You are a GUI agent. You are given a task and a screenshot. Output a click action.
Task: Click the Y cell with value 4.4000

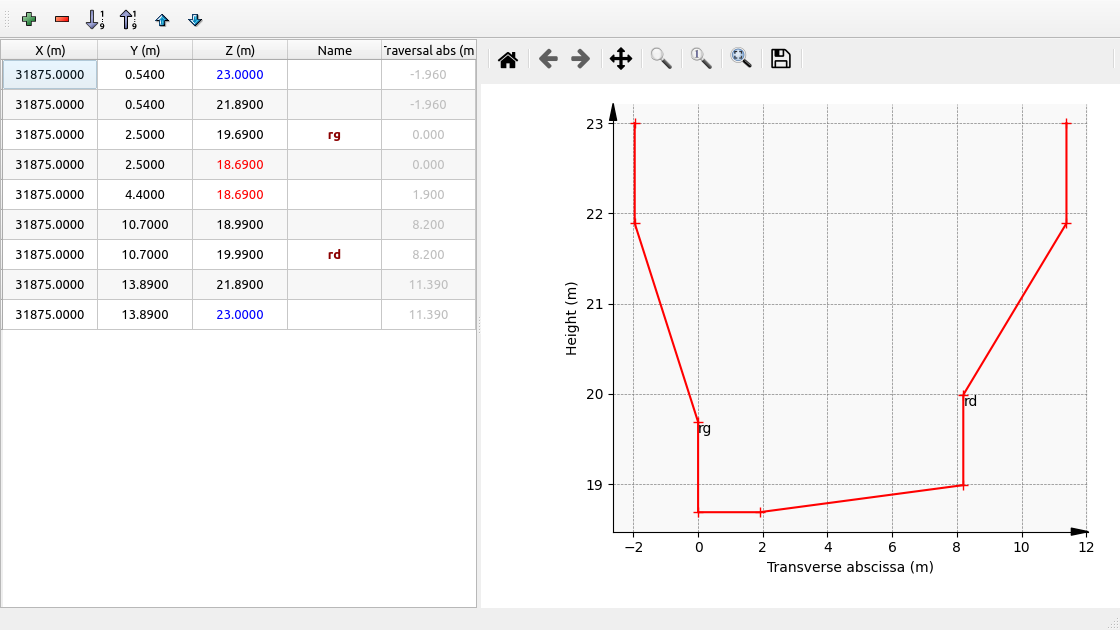coord(145,195)
